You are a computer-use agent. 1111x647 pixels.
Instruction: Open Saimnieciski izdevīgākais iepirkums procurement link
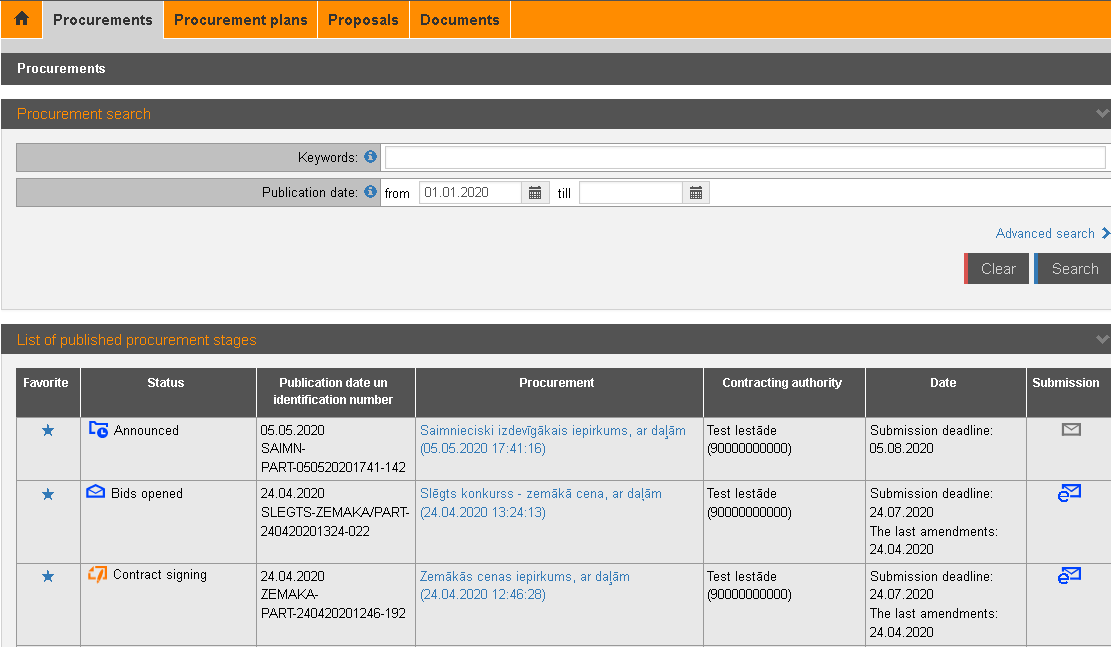553,431
